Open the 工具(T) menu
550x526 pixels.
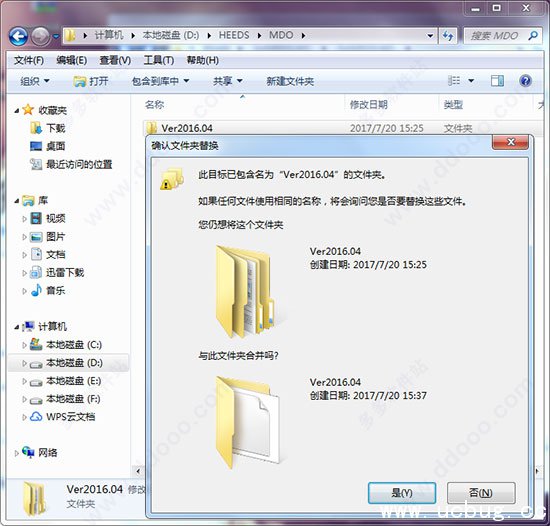coord(159,60)
